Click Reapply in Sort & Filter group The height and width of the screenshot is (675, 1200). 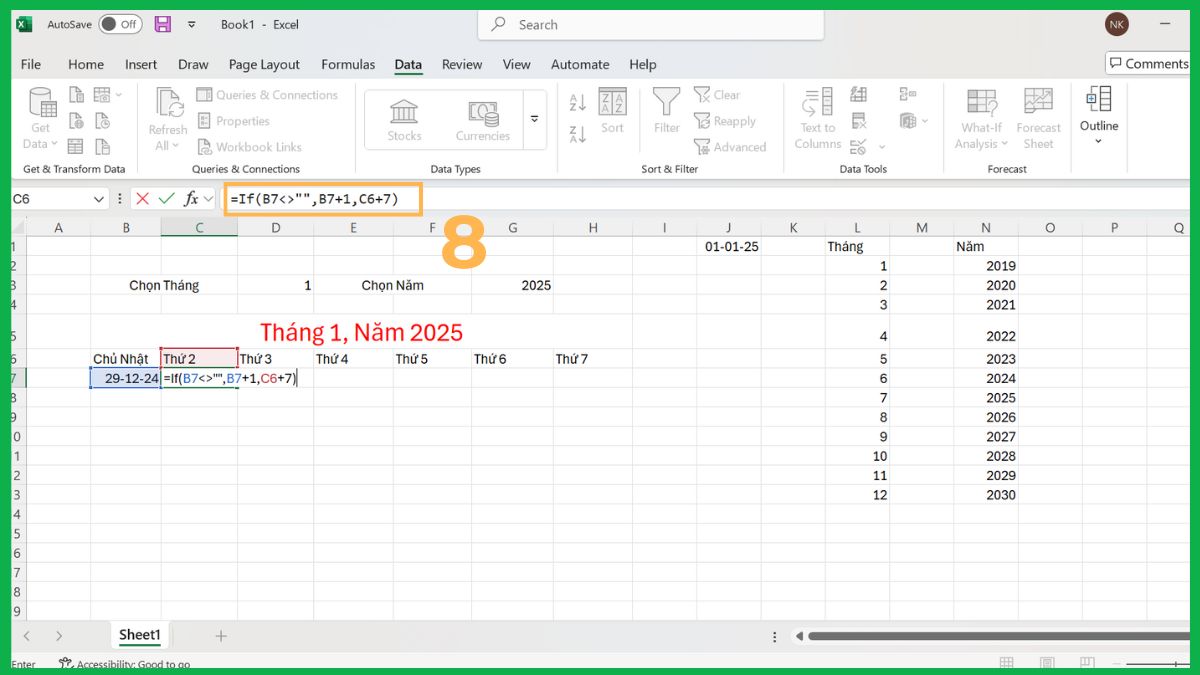point(728,120)
